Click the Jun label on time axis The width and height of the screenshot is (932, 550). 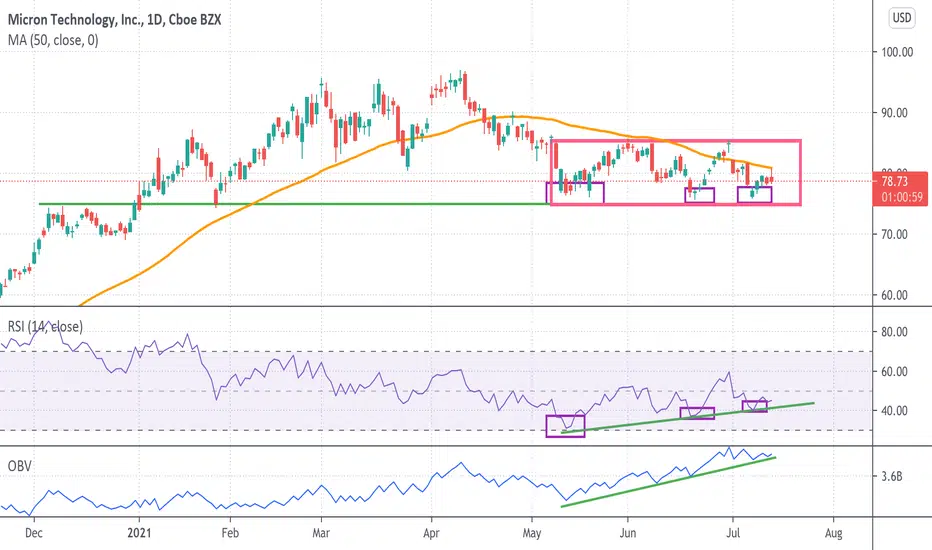(x=628, y=533)
